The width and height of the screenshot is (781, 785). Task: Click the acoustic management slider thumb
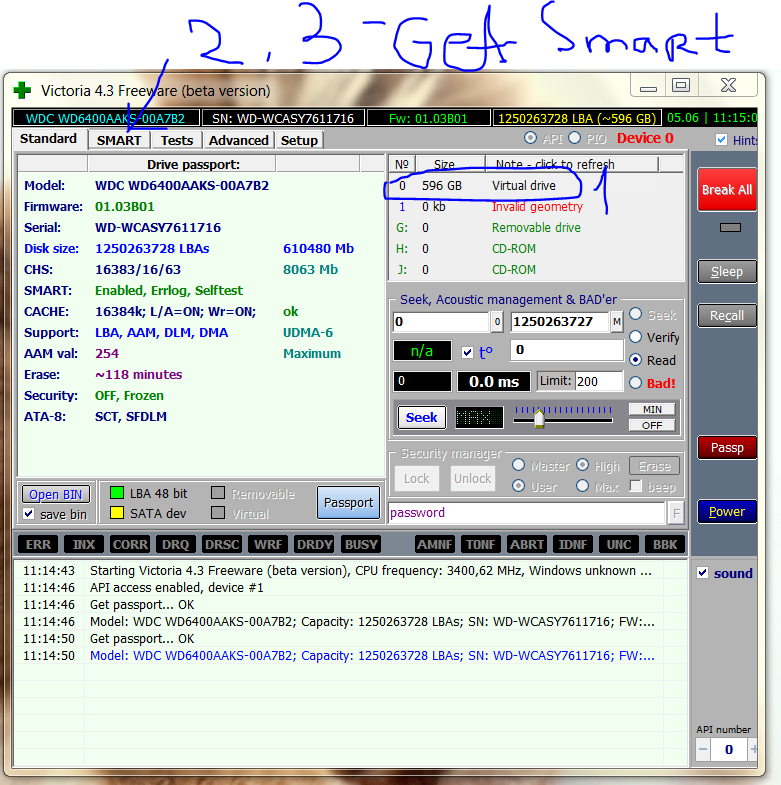(539, 419)
